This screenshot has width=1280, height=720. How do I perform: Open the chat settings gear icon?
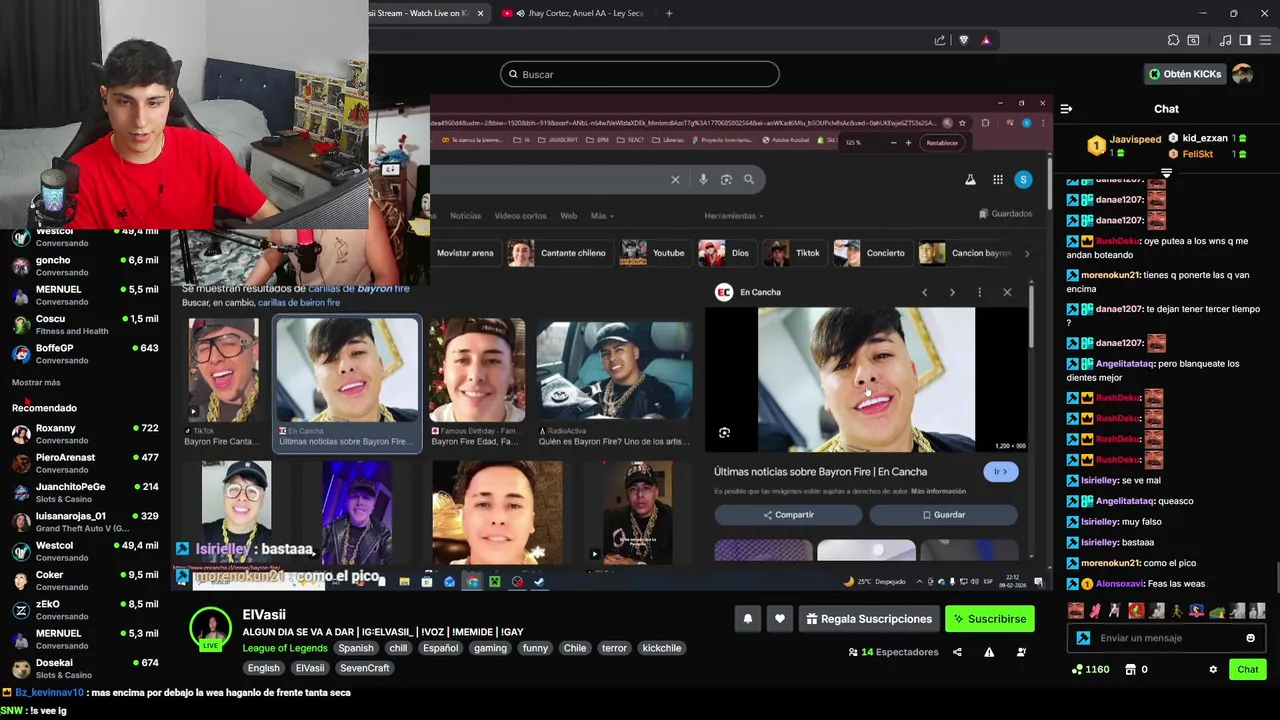[x=1213, y=670]
